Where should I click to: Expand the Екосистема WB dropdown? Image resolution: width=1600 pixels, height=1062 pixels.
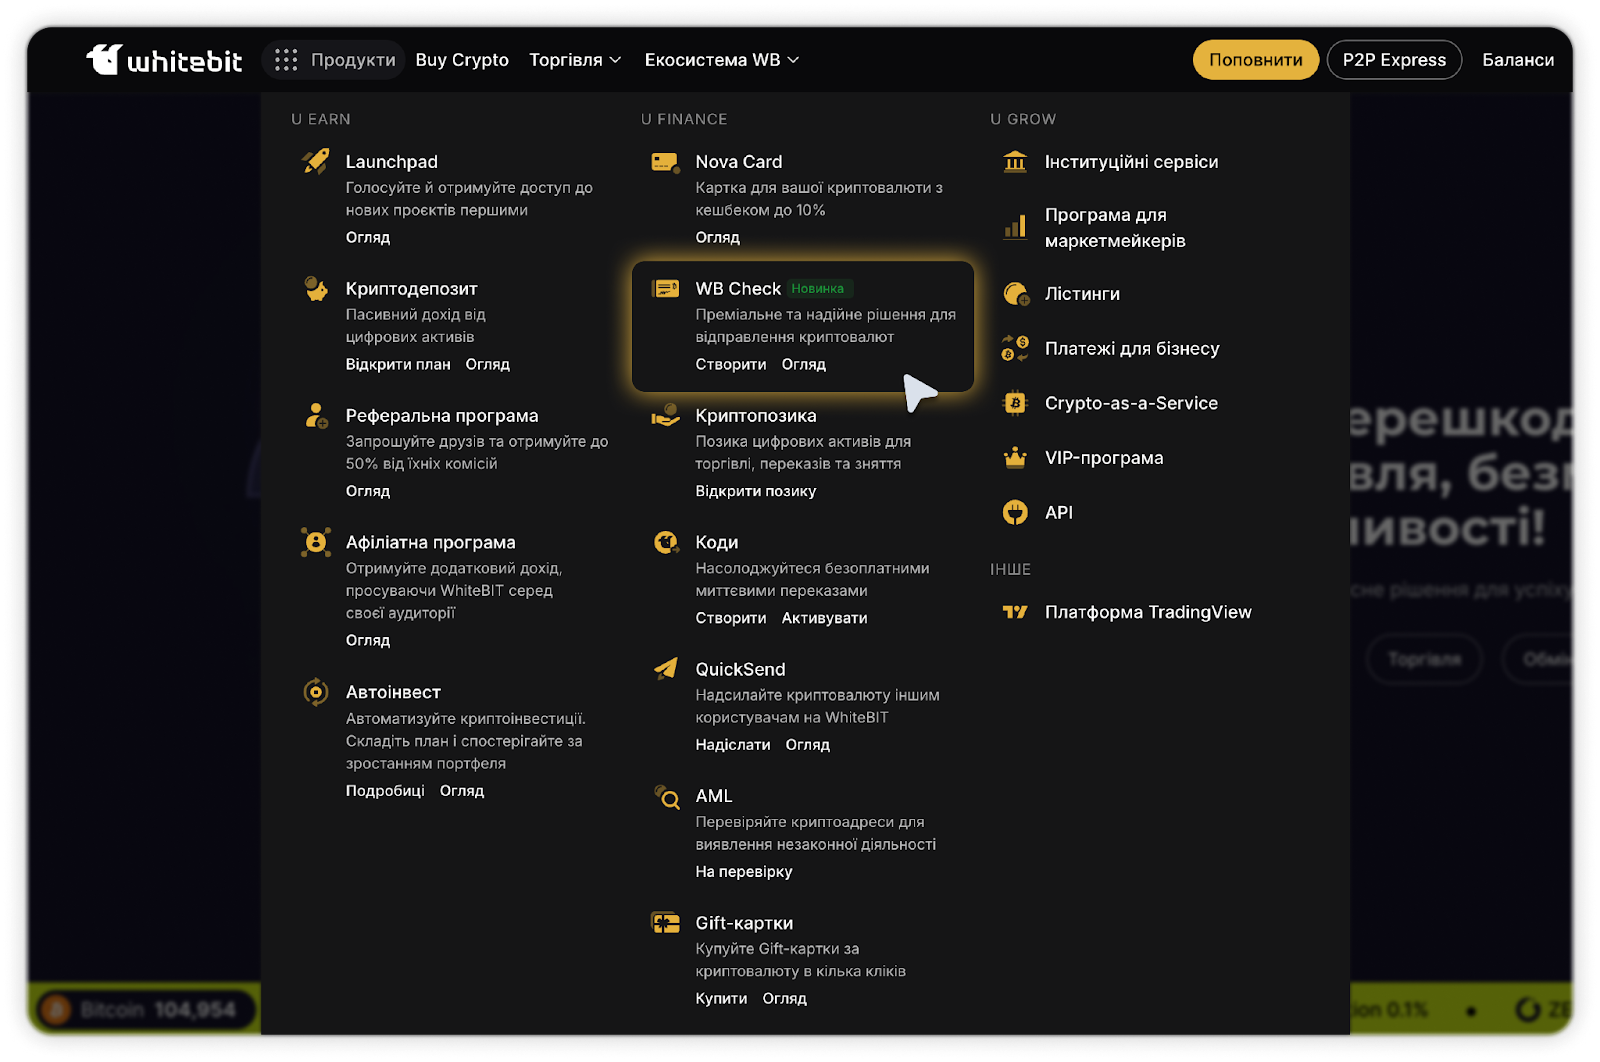tap(721, 60)
